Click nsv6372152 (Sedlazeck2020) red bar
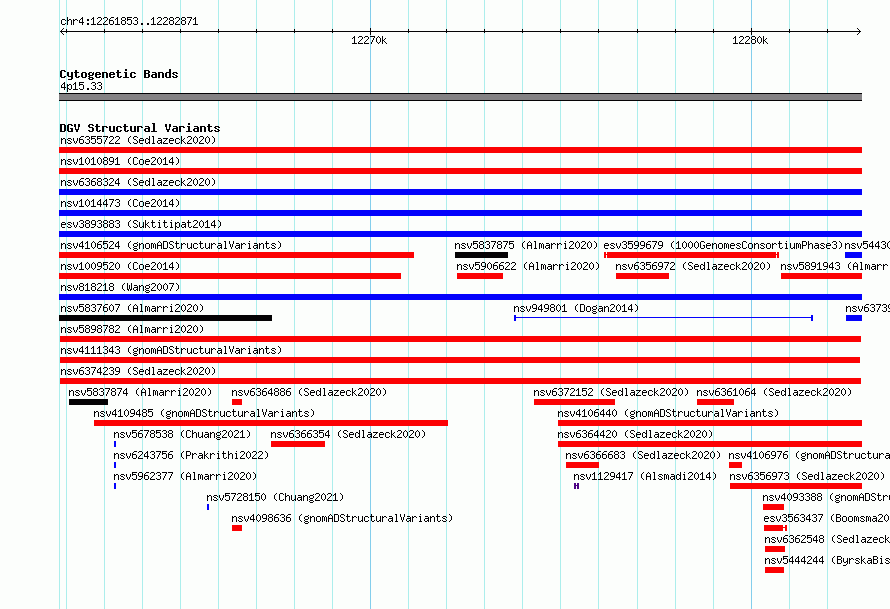The height and width of the screenshot is (609, 890). pos(574,402)
